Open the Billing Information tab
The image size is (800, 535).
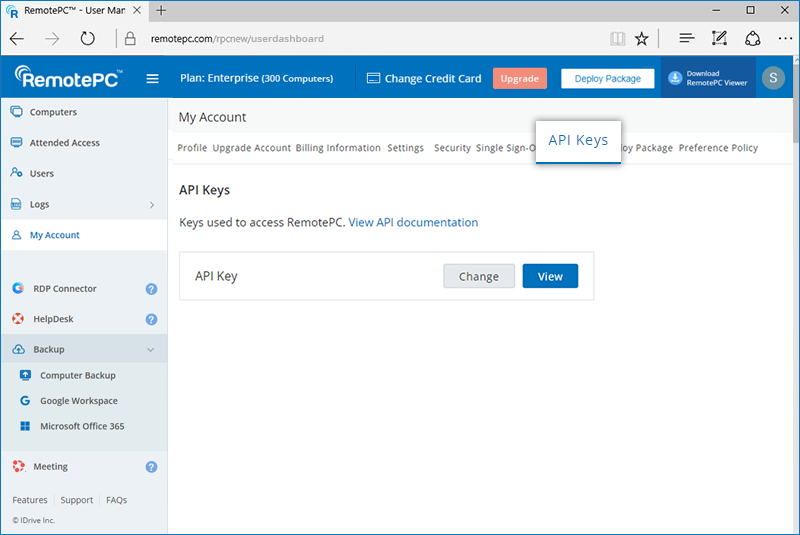coord(338,148)
